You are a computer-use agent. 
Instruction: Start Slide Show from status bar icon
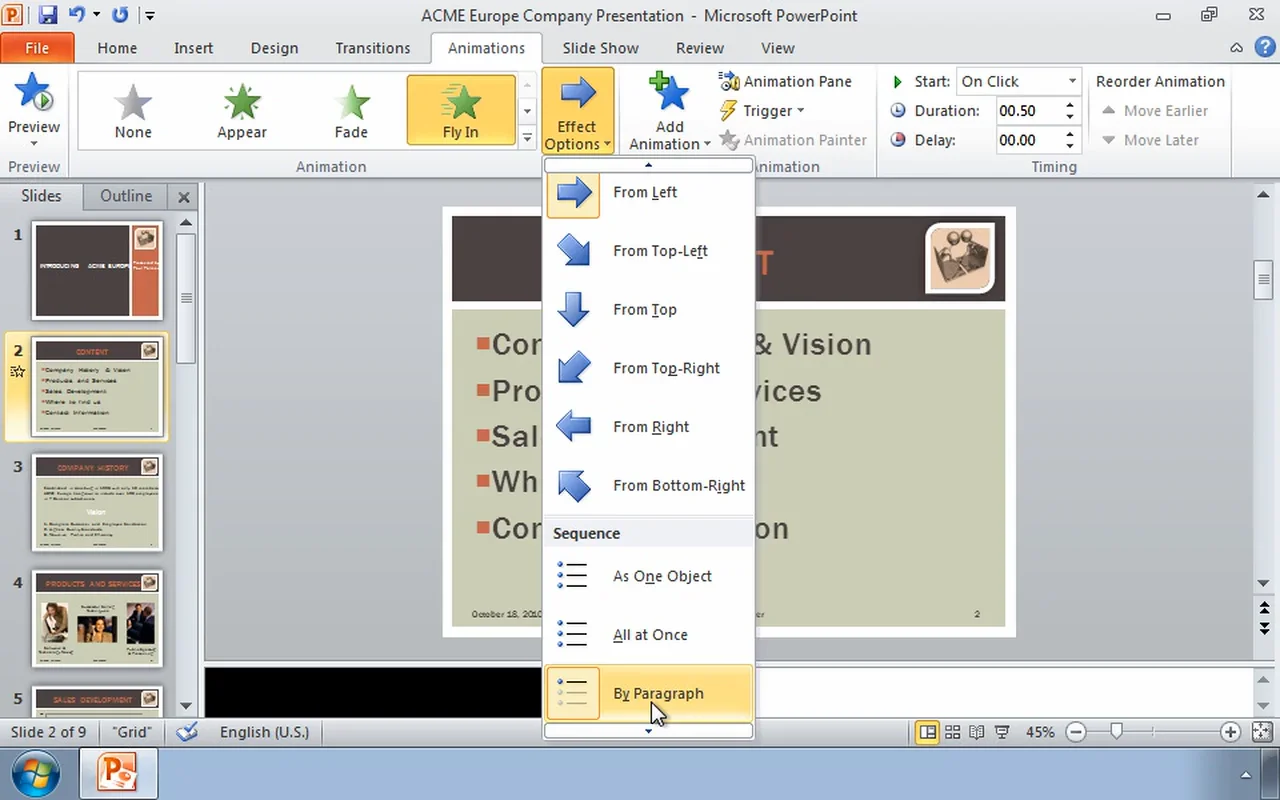(1002, 732)
